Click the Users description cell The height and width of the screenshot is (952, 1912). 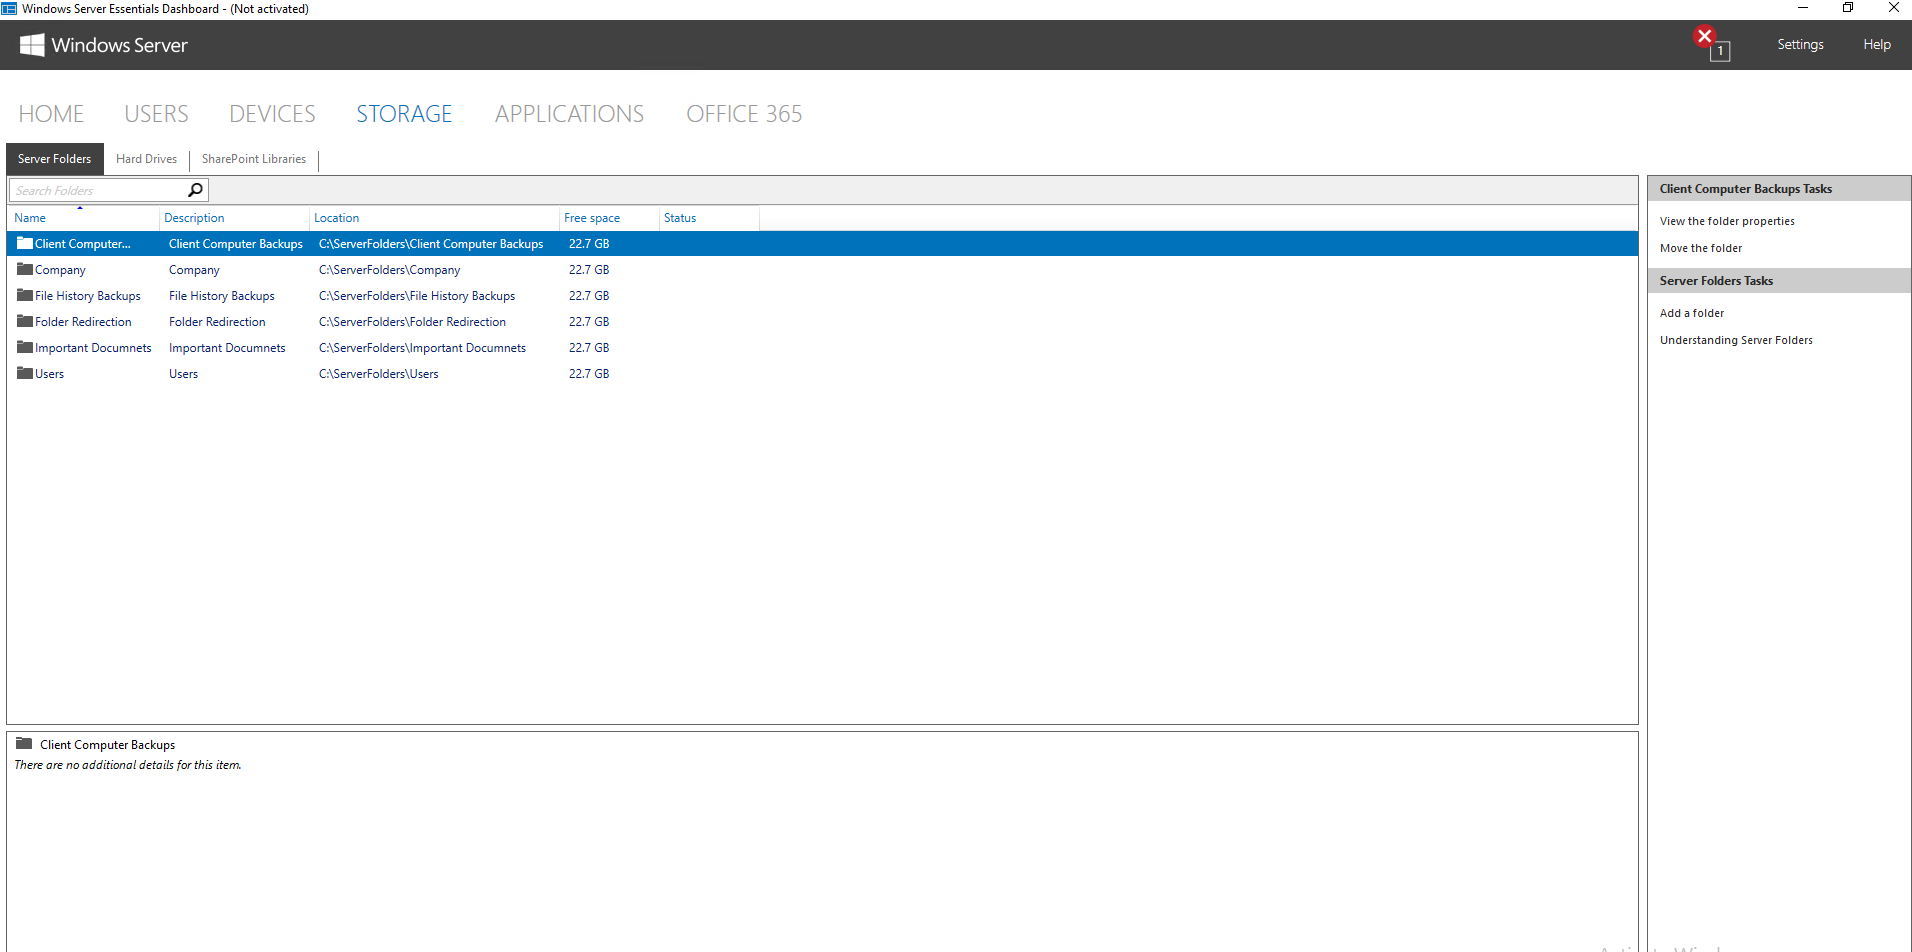(183, 374)
